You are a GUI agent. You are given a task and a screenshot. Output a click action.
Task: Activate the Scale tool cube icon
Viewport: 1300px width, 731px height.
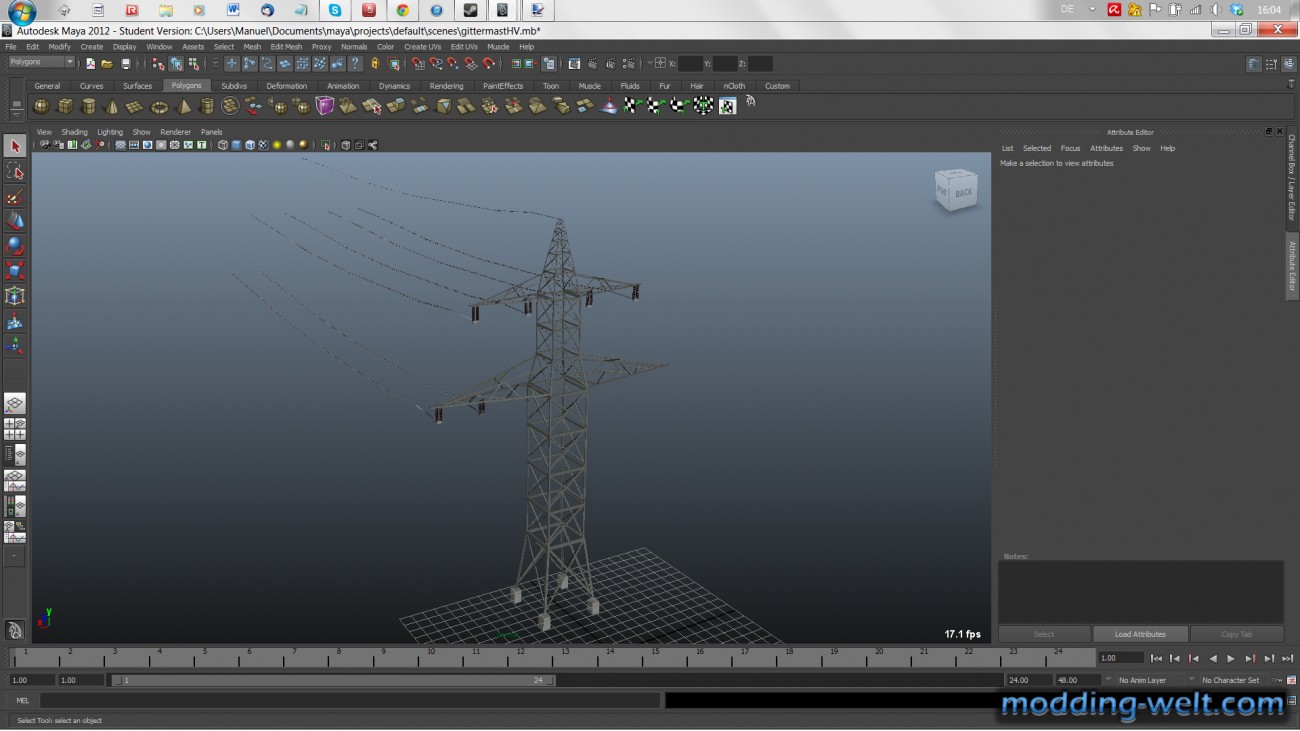tap(15, 271)
